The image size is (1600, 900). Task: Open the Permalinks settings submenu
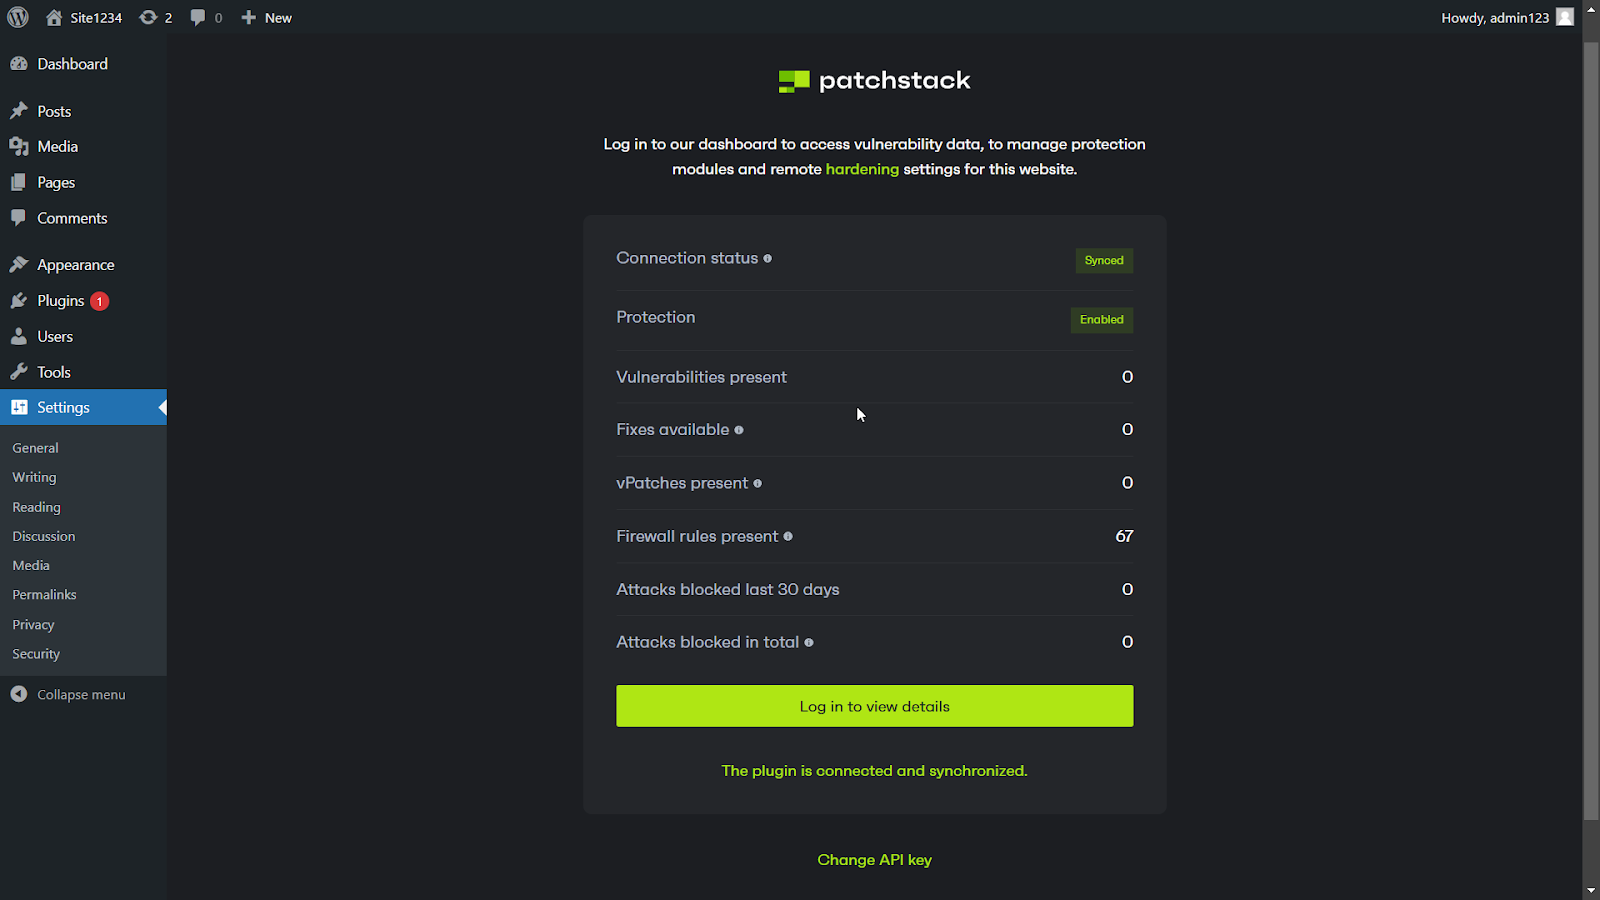44,595
